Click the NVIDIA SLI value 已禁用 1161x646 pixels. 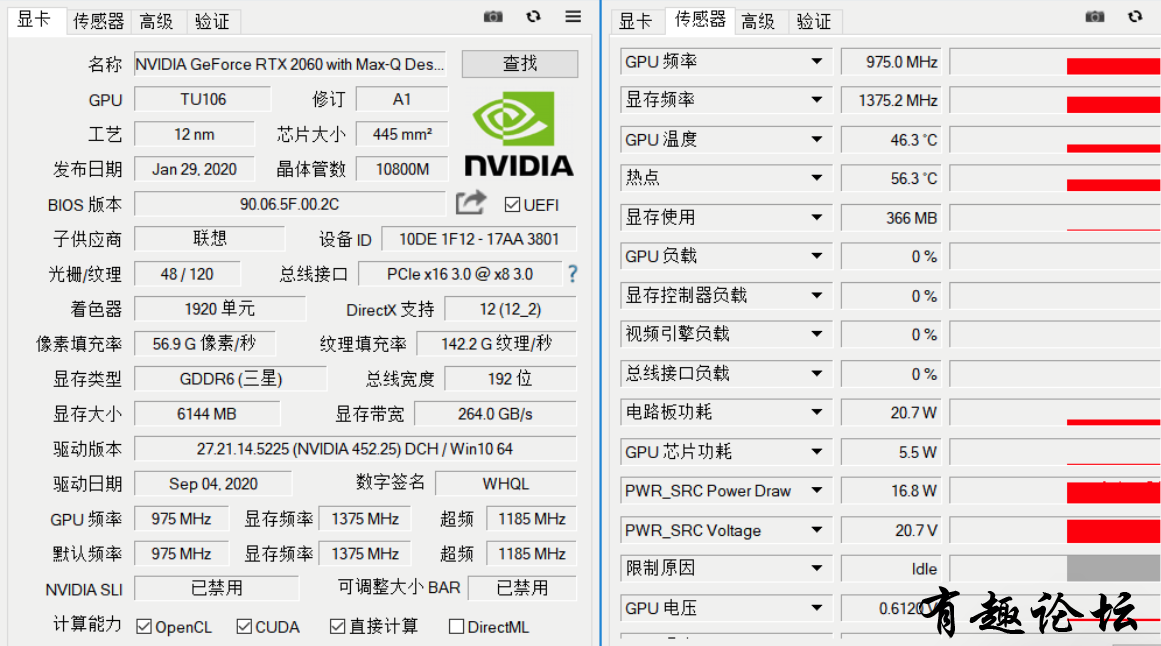pos(216,588)
